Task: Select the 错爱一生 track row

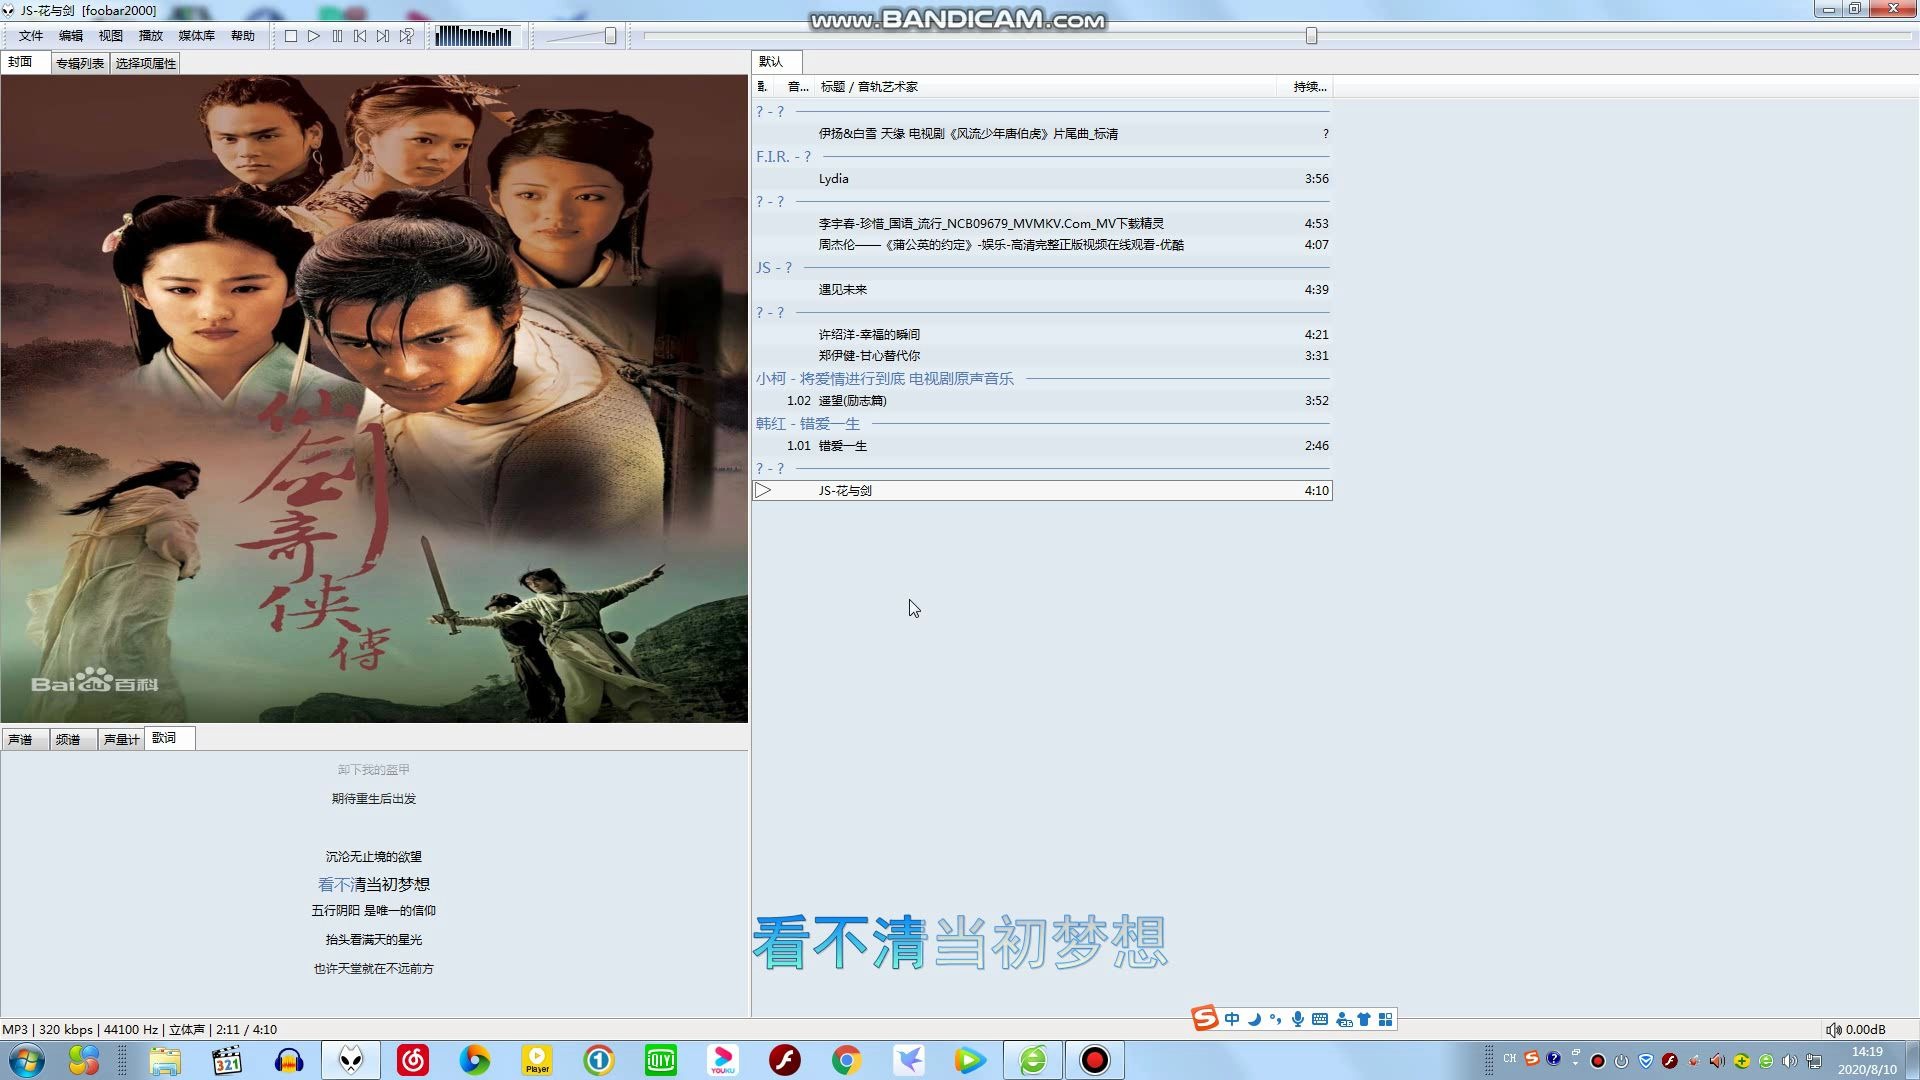Action: [x=1042, y=446]
